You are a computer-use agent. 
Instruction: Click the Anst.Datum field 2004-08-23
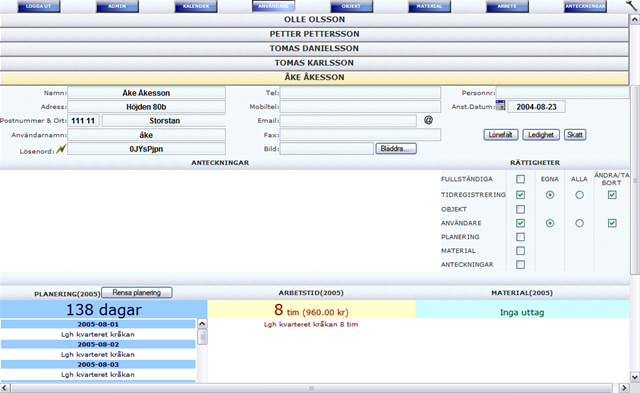pos(536,107)
